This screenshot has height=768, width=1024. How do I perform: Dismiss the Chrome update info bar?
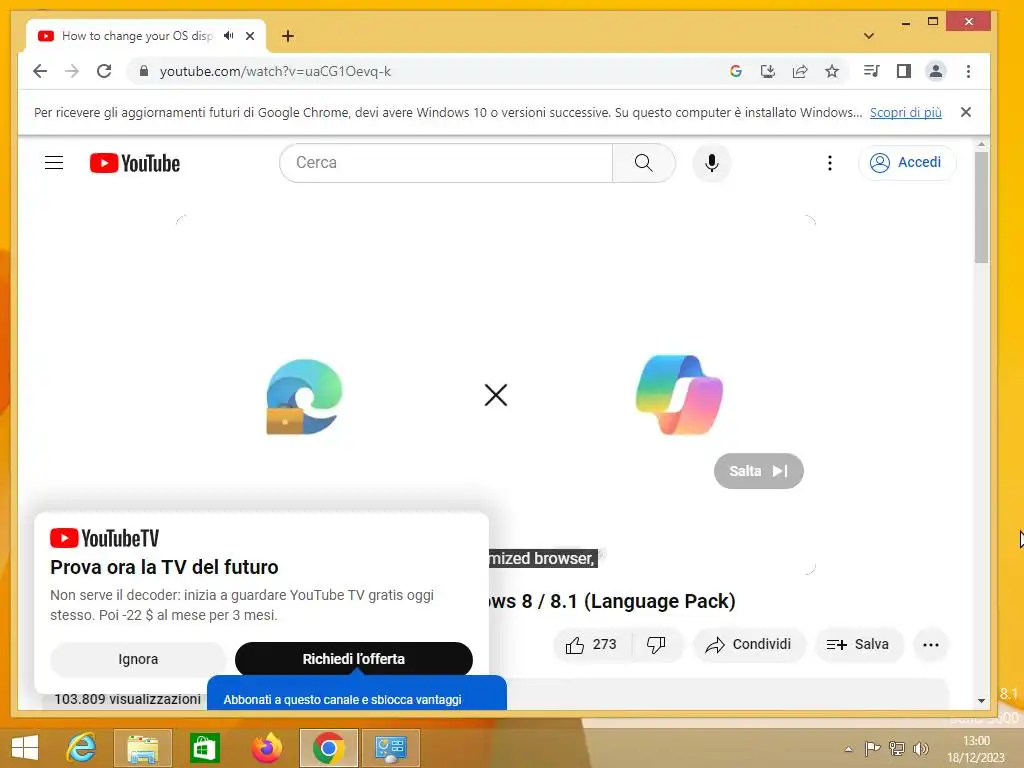[x=966, y=112]
